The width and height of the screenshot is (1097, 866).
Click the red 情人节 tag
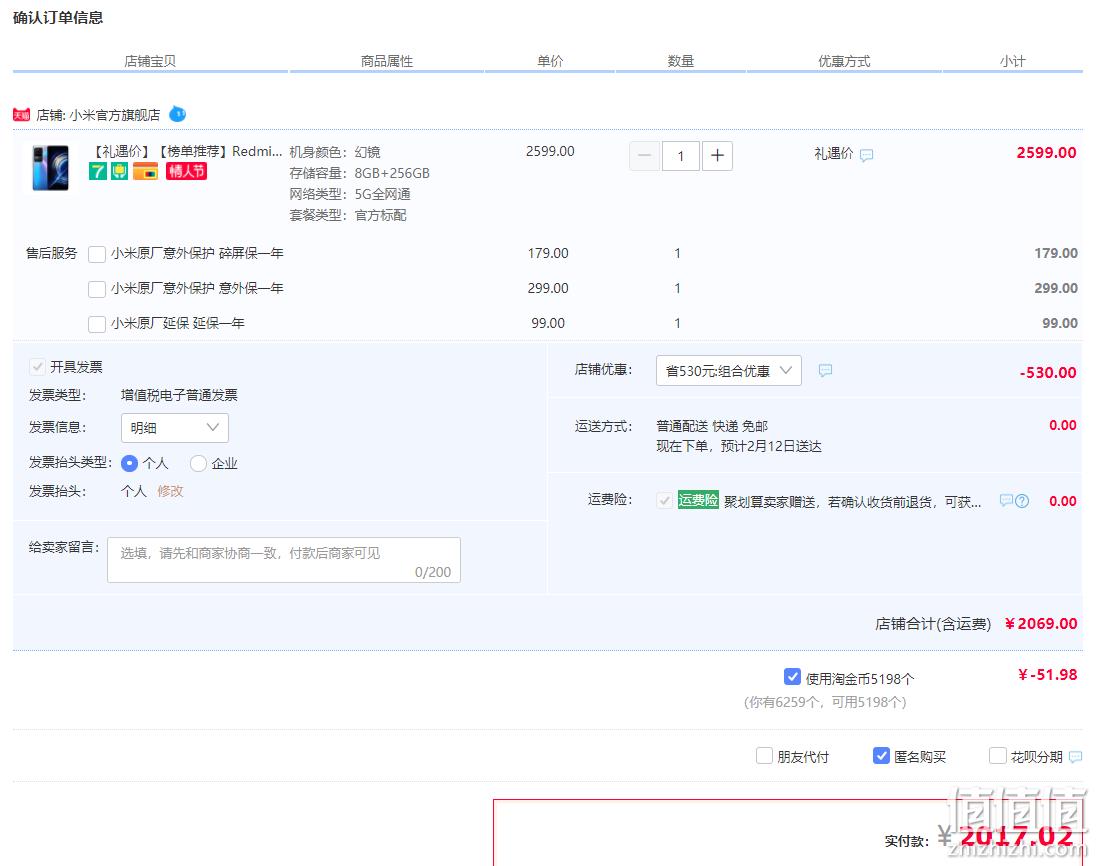186,171
